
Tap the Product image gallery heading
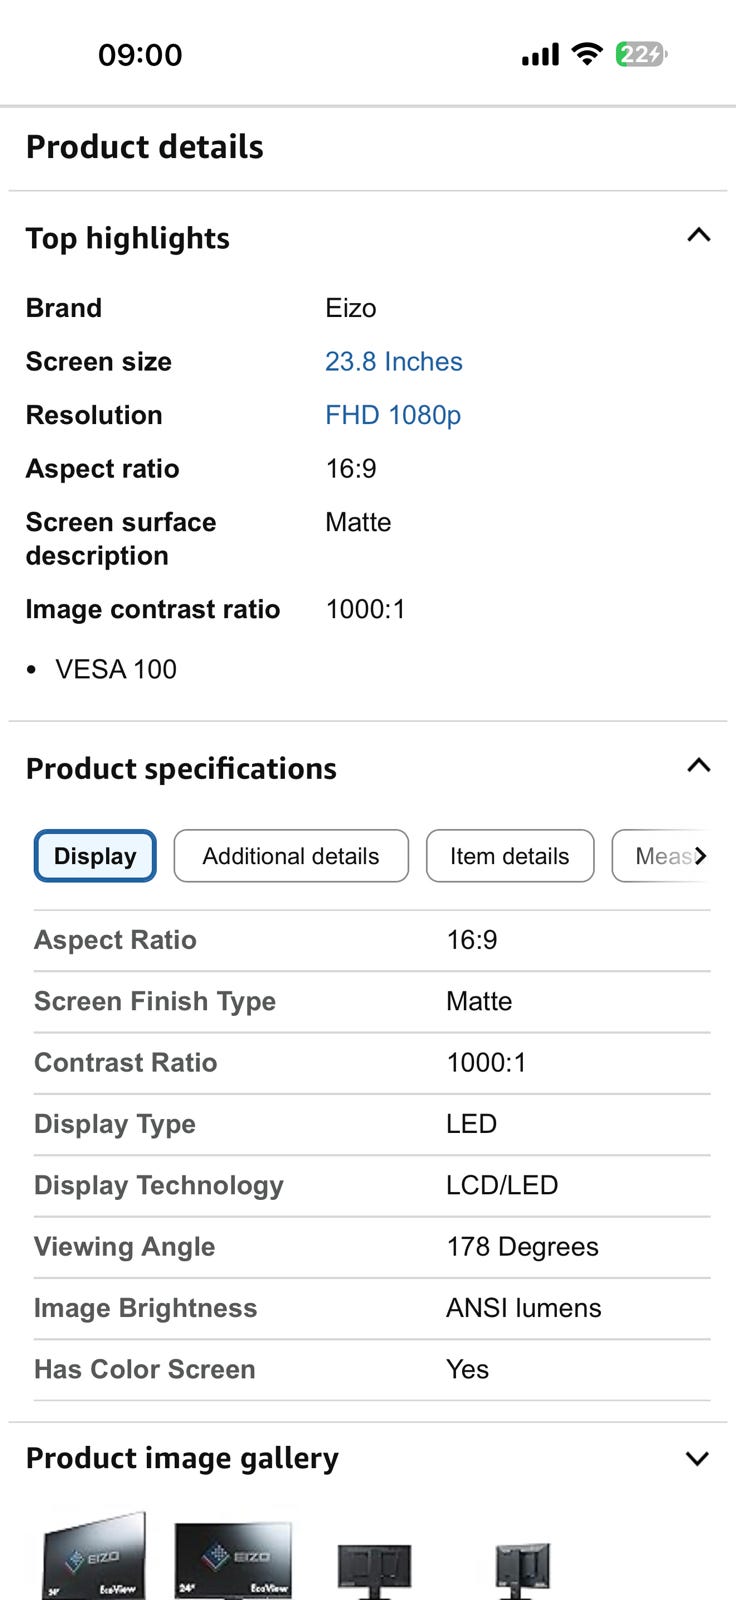[182, 1459]
